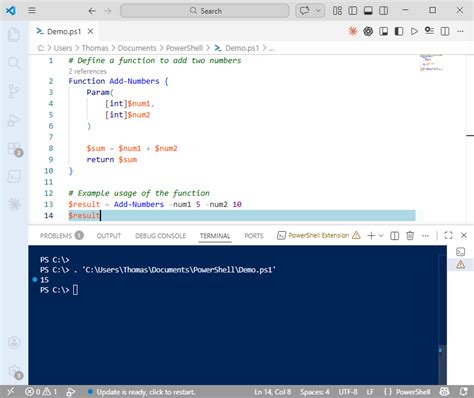Viewport: 474px width, 398px height.
Task: Toggle the primary side bar
Action: pyautogui.click(x=353, y=11)
